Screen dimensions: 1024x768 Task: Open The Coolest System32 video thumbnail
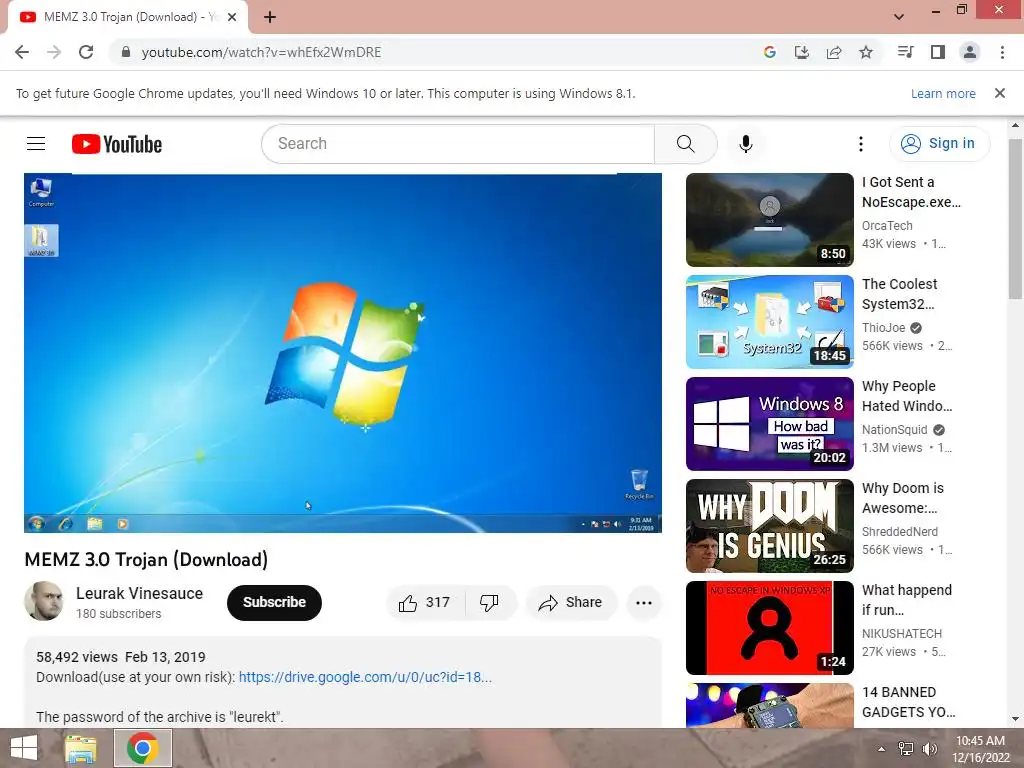click(769, 321)
